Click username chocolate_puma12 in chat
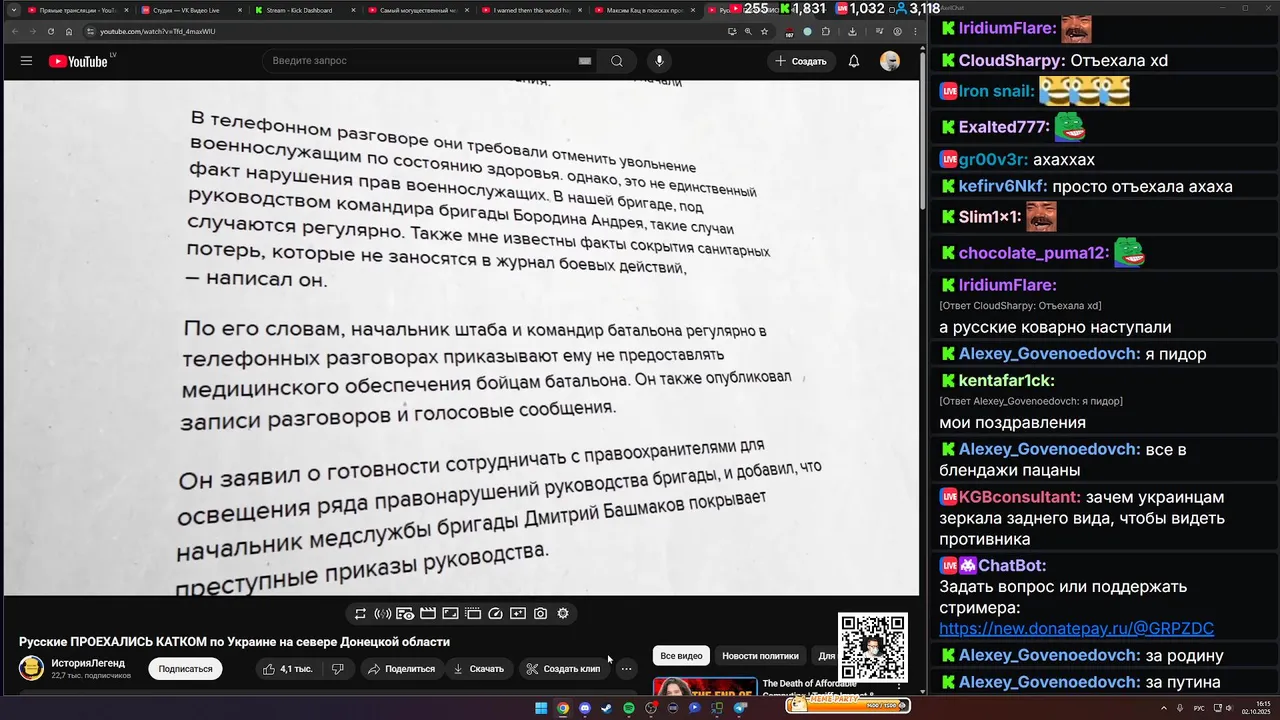This screenshot has width=1280, height=720. tap(1034, 254)
